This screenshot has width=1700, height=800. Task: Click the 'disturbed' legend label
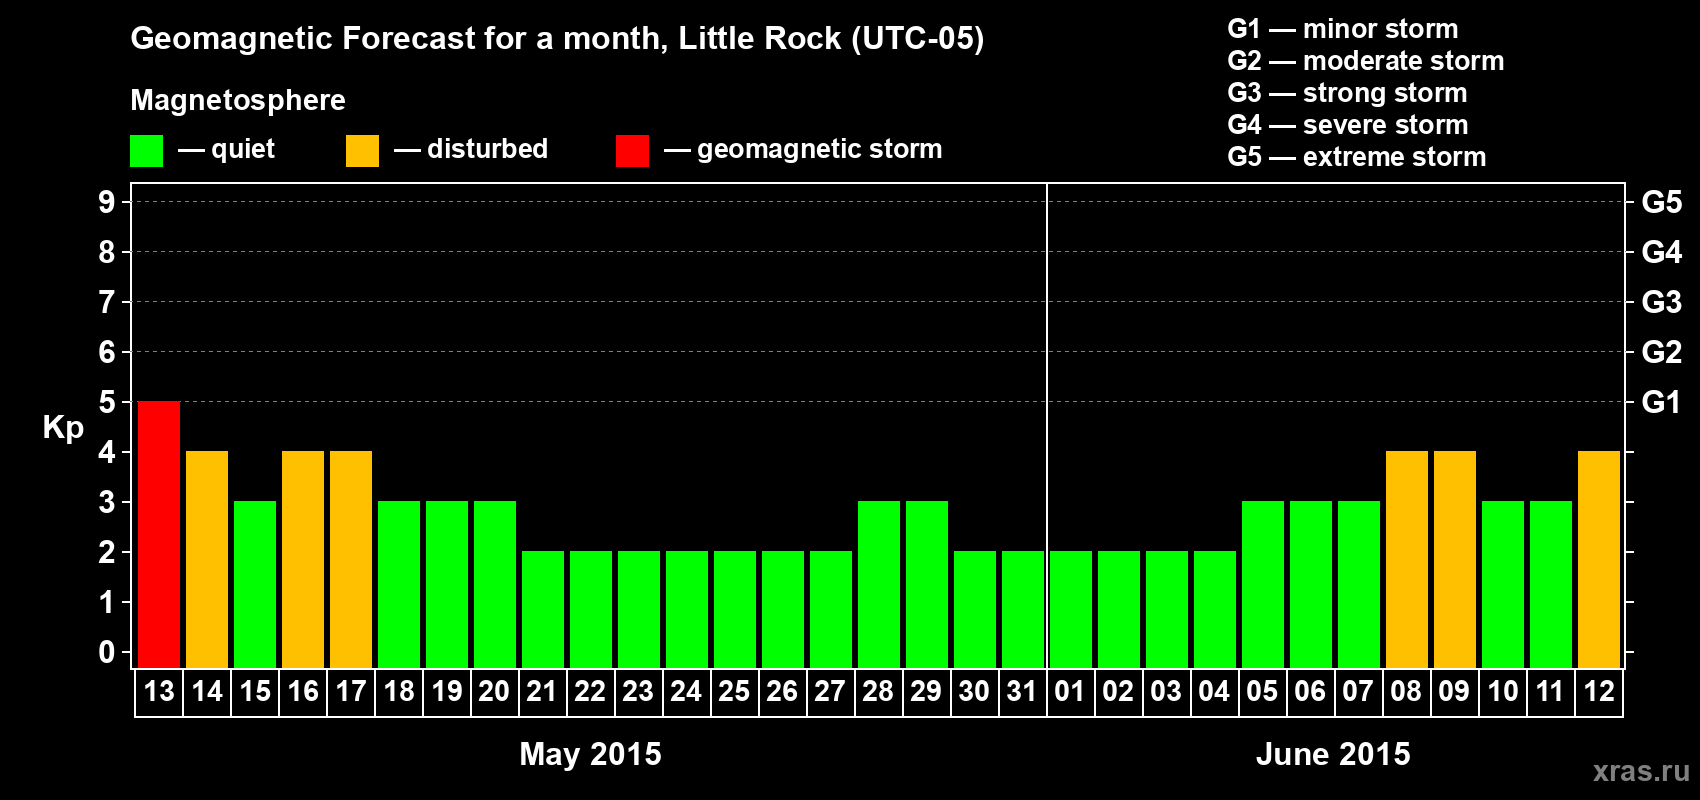pos(488,149)
